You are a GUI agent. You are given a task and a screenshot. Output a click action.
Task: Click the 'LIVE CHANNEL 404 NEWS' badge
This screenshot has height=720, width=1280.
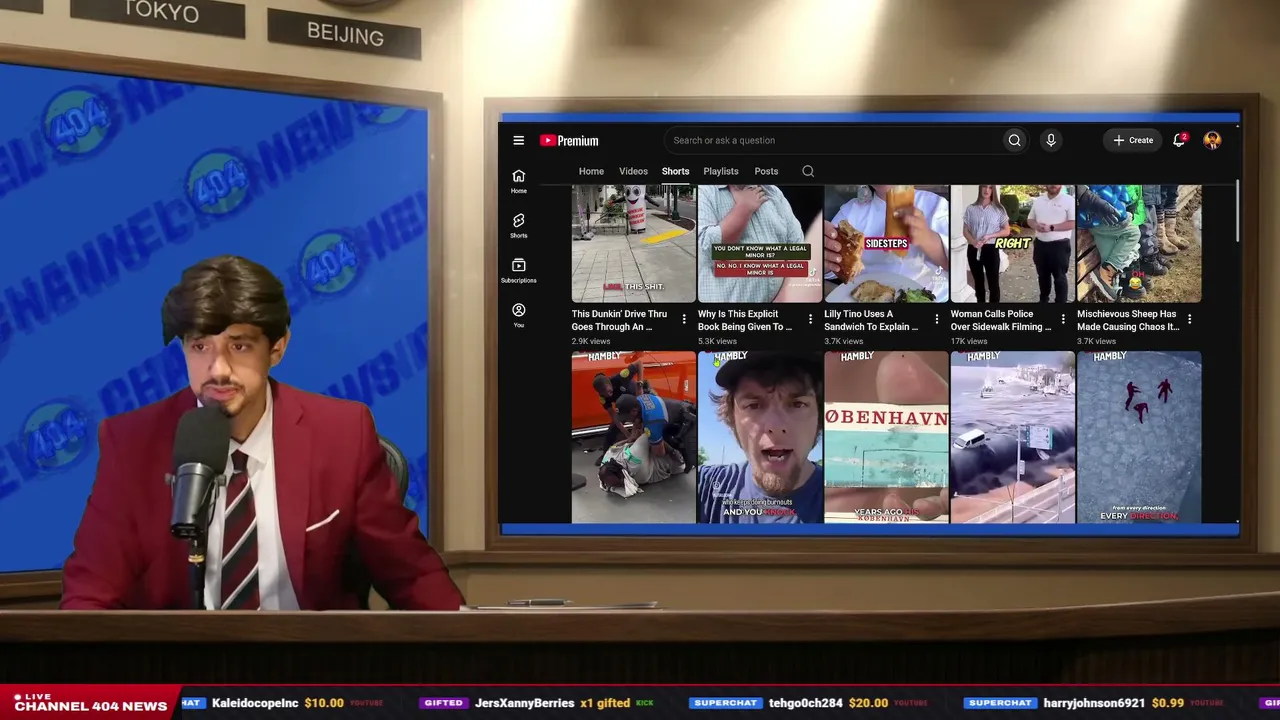click(x=90, y=703)
